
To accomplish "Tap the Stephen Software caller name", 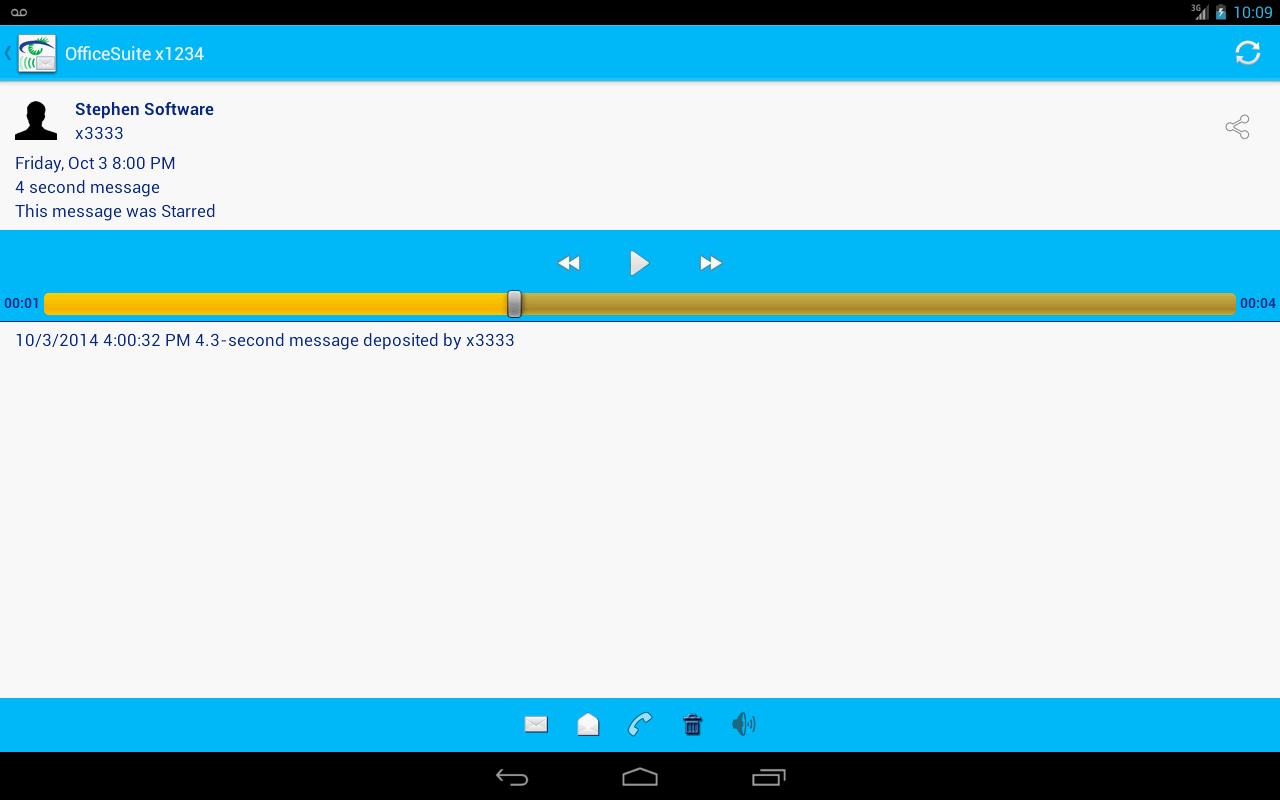I will pyautogui.click(x=144, y=109).
